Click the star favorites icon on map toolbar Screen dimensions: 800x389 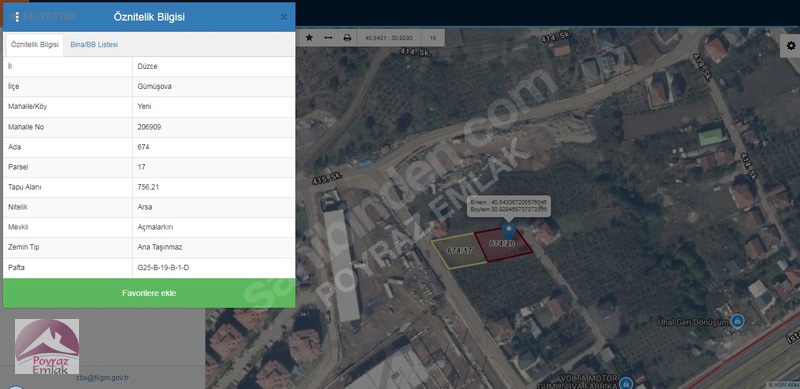[x=309, y=38]
